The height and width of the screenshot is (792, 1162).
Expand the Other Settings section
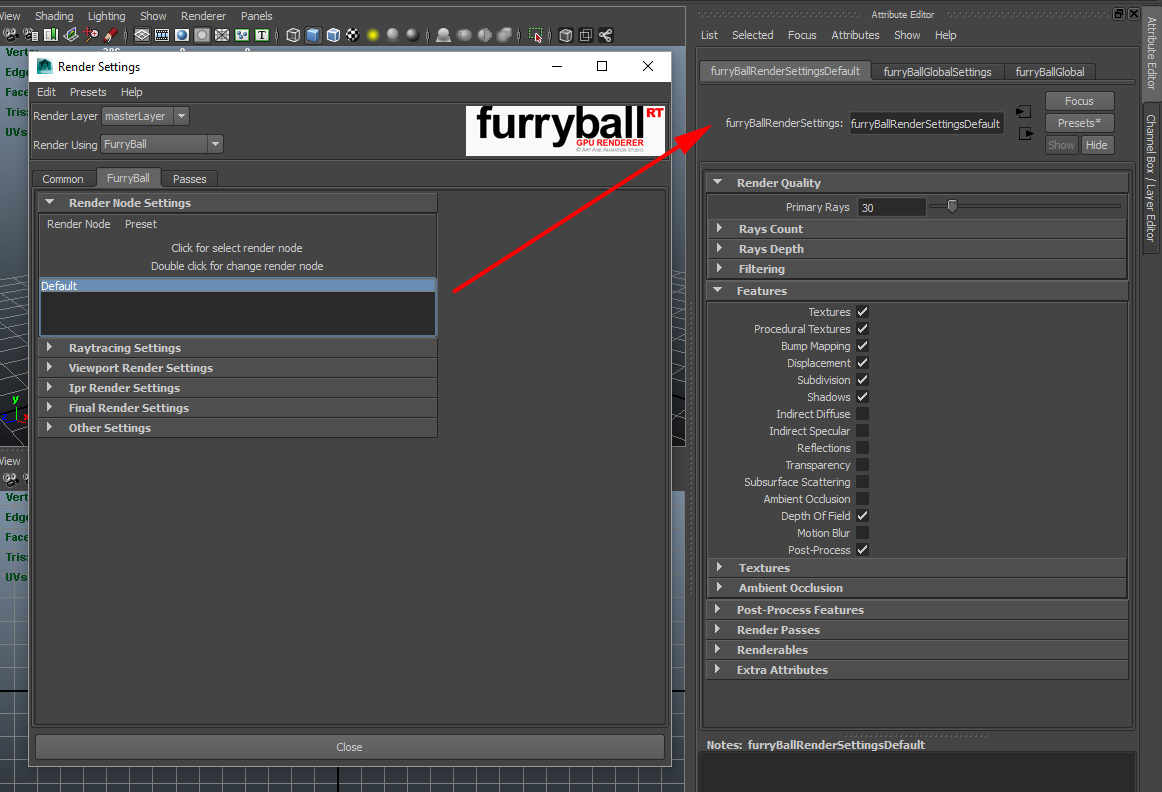(238, 427)
